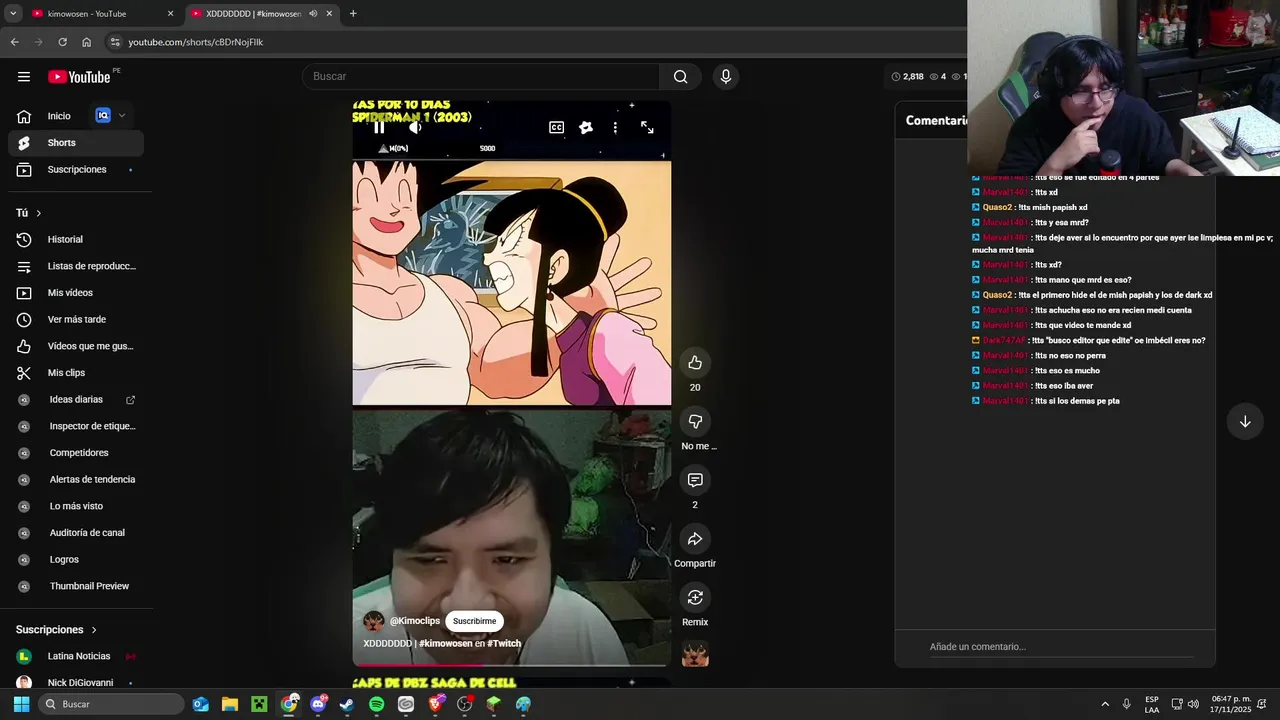Open Steam from the taskbar
Image resolution: width=1280 pixels, height=720 pixels.
[x=347, y=704]
